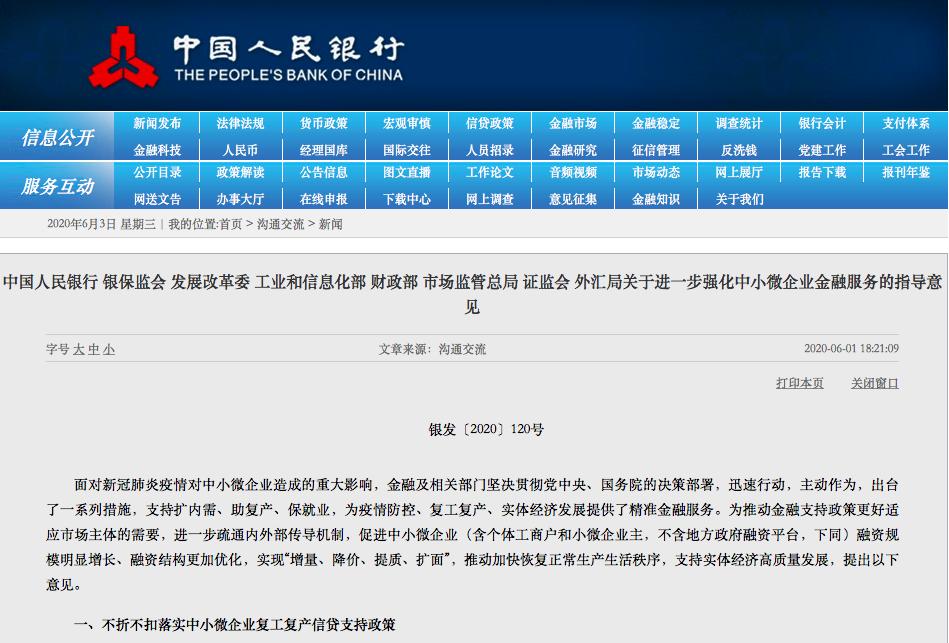Select 金融知识 in the navigation bar
949x643 pixels.
659,198
